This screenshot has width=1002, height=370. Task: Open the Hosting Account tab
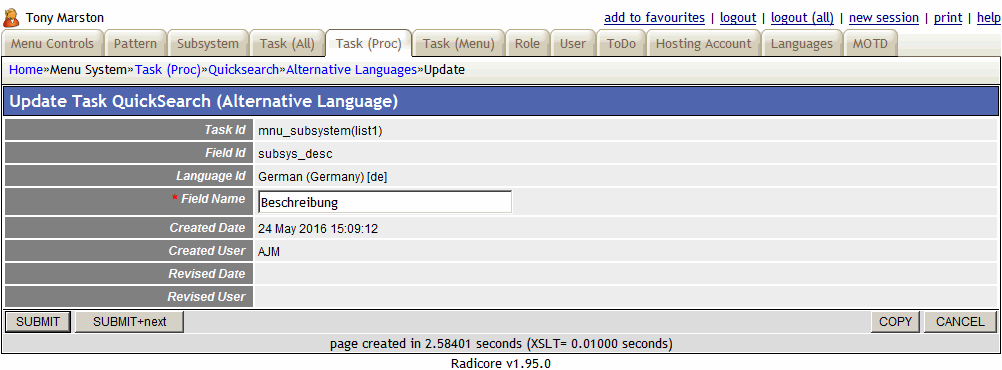click(704, 44)
